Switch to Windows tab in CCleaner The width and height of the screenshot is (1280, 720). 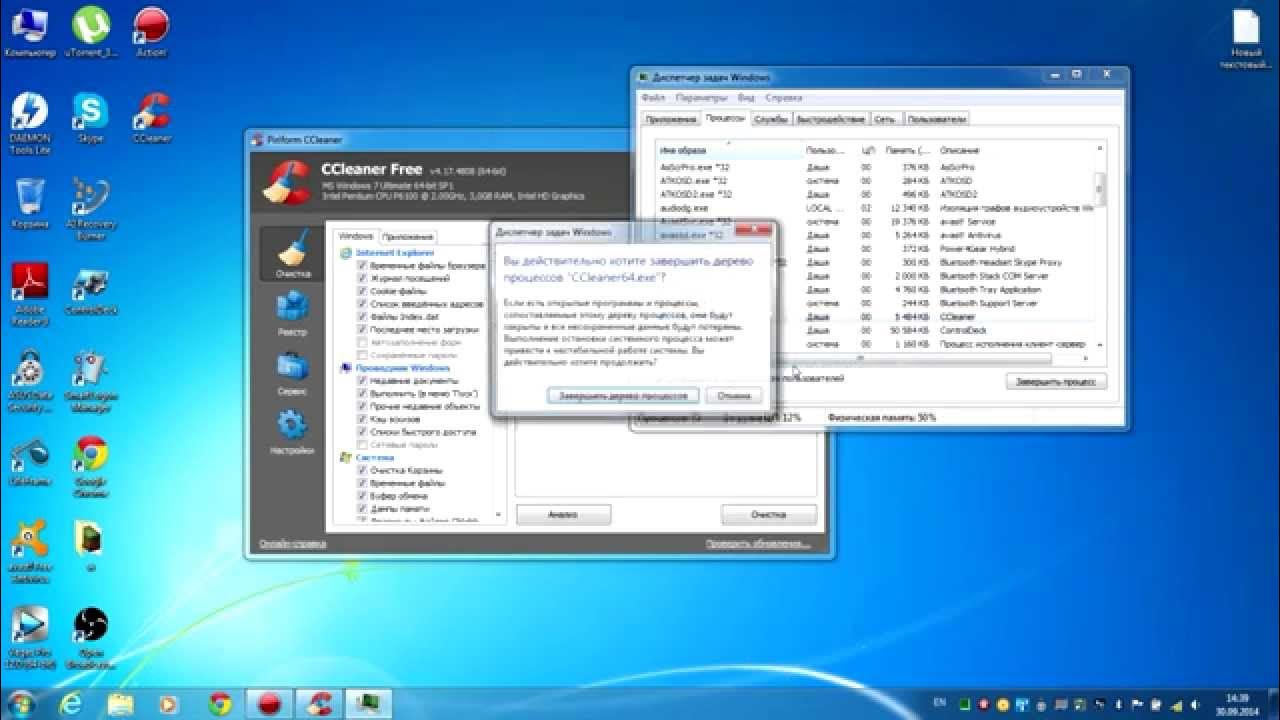[x=356, y=236]
